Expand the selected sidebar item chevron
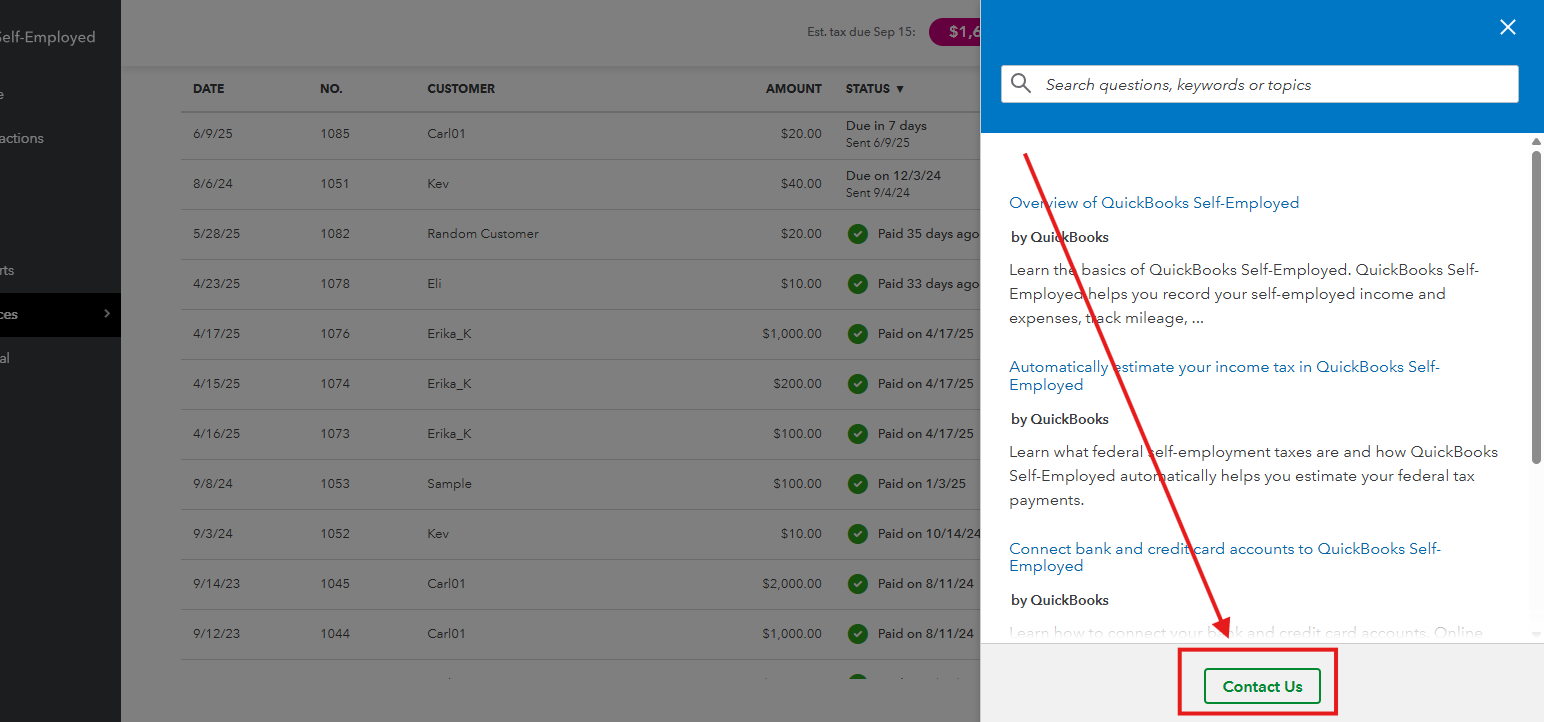 [x=107, y=314]
